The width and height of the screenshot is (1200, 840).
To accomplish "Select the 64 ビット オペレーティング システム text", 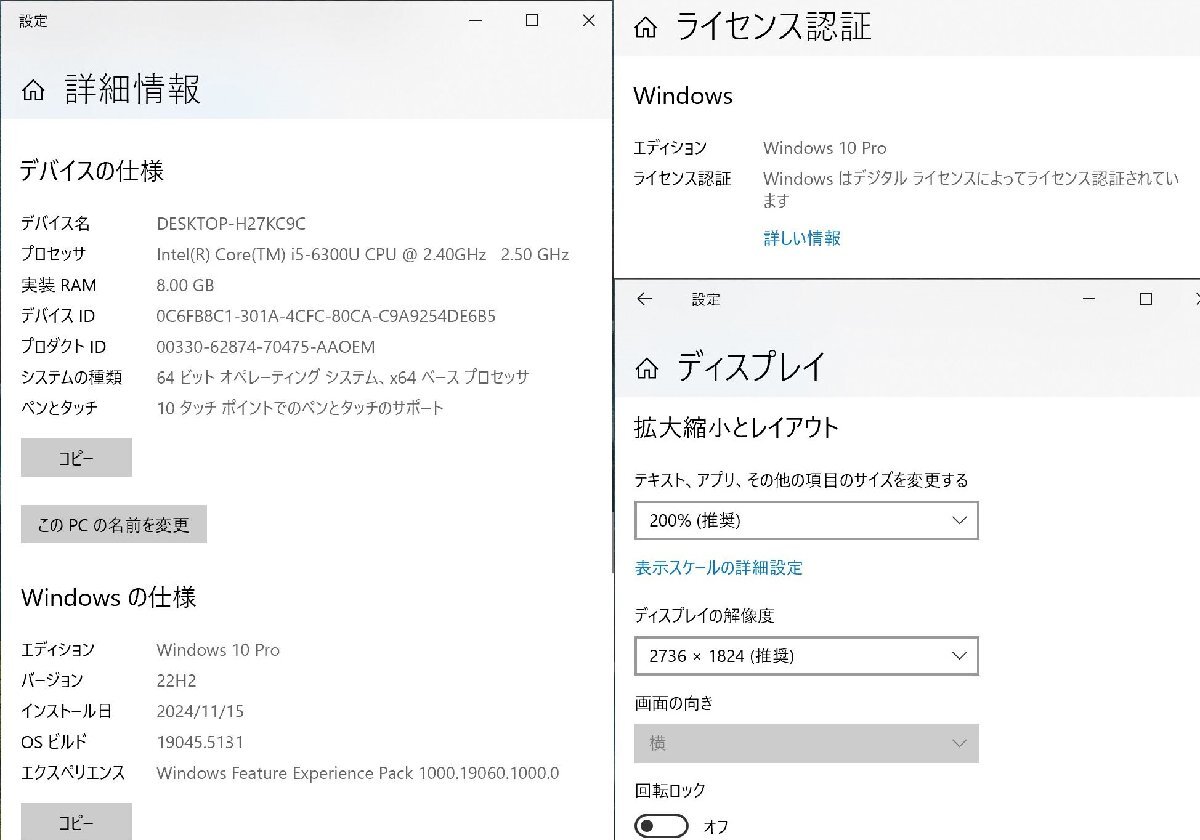I will point(342,377).
